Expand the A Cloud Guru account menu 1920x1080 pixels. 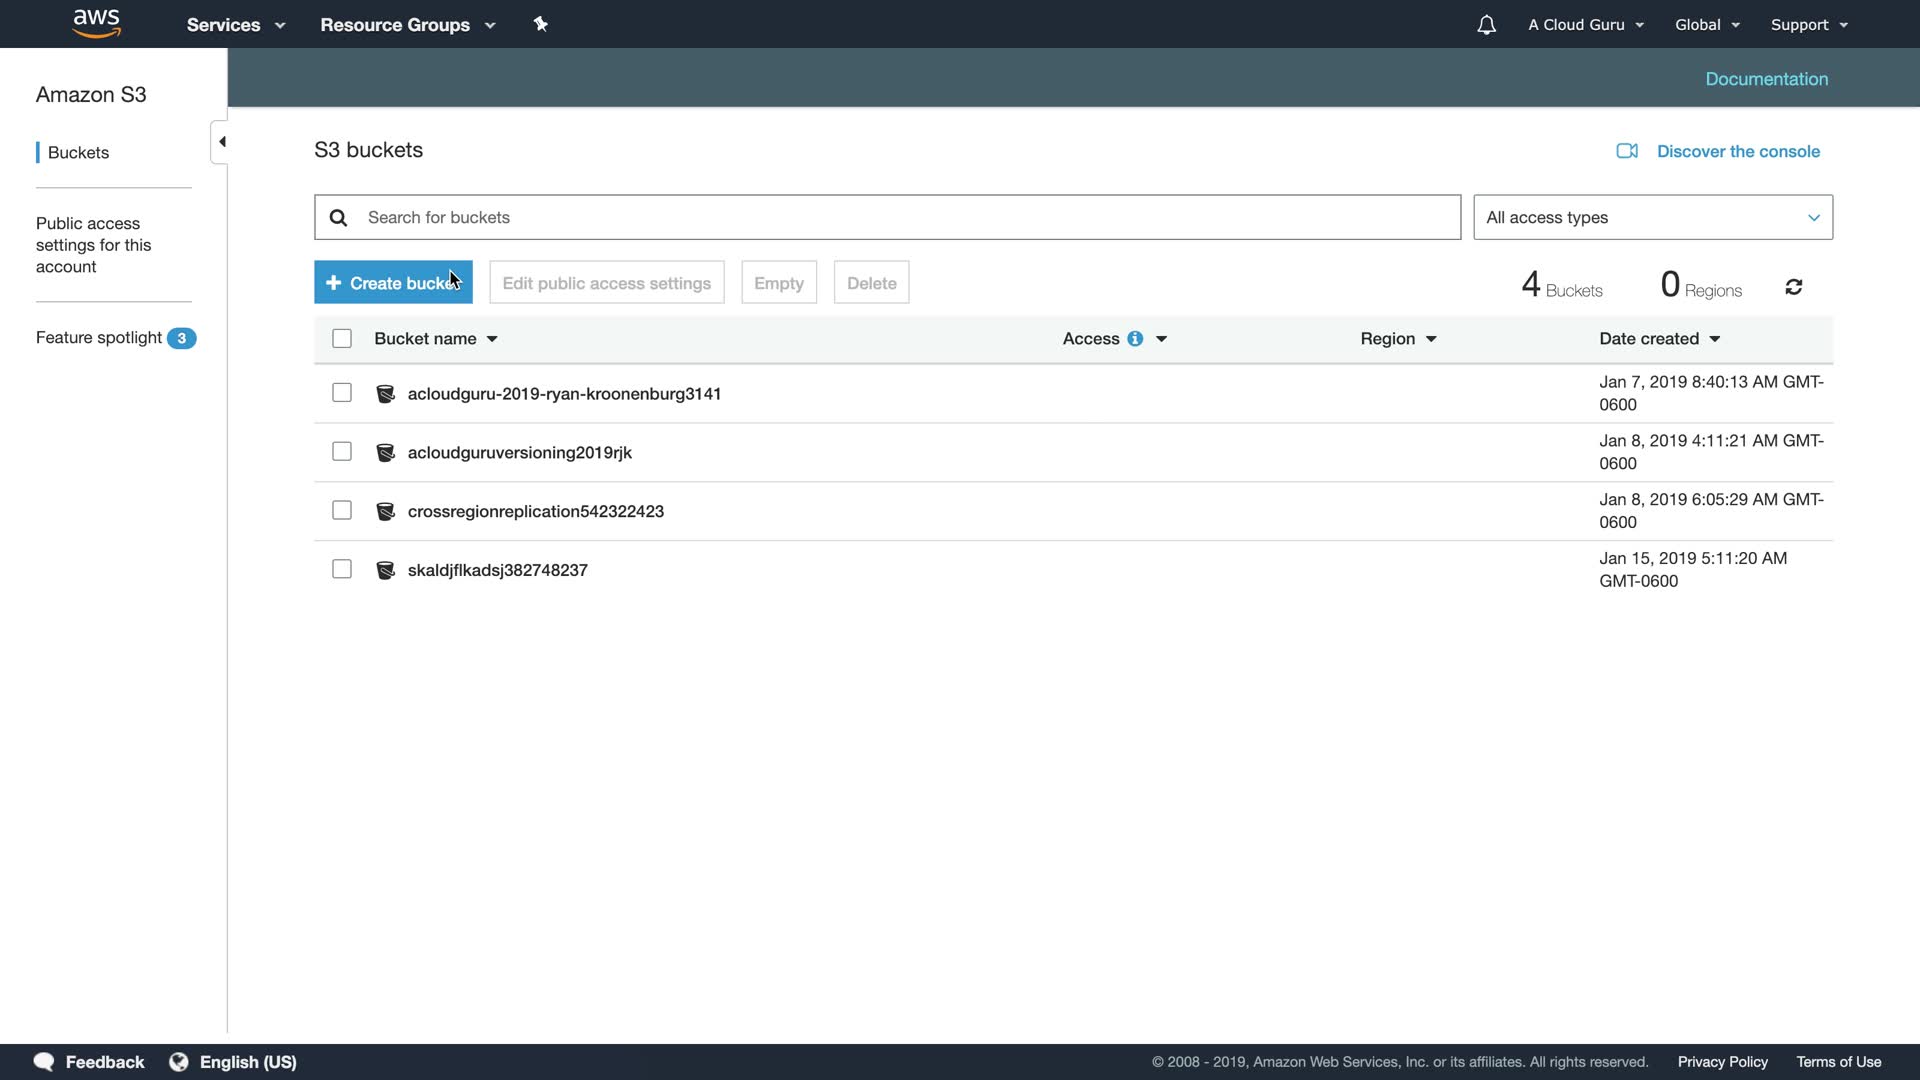pos(1585,25)
